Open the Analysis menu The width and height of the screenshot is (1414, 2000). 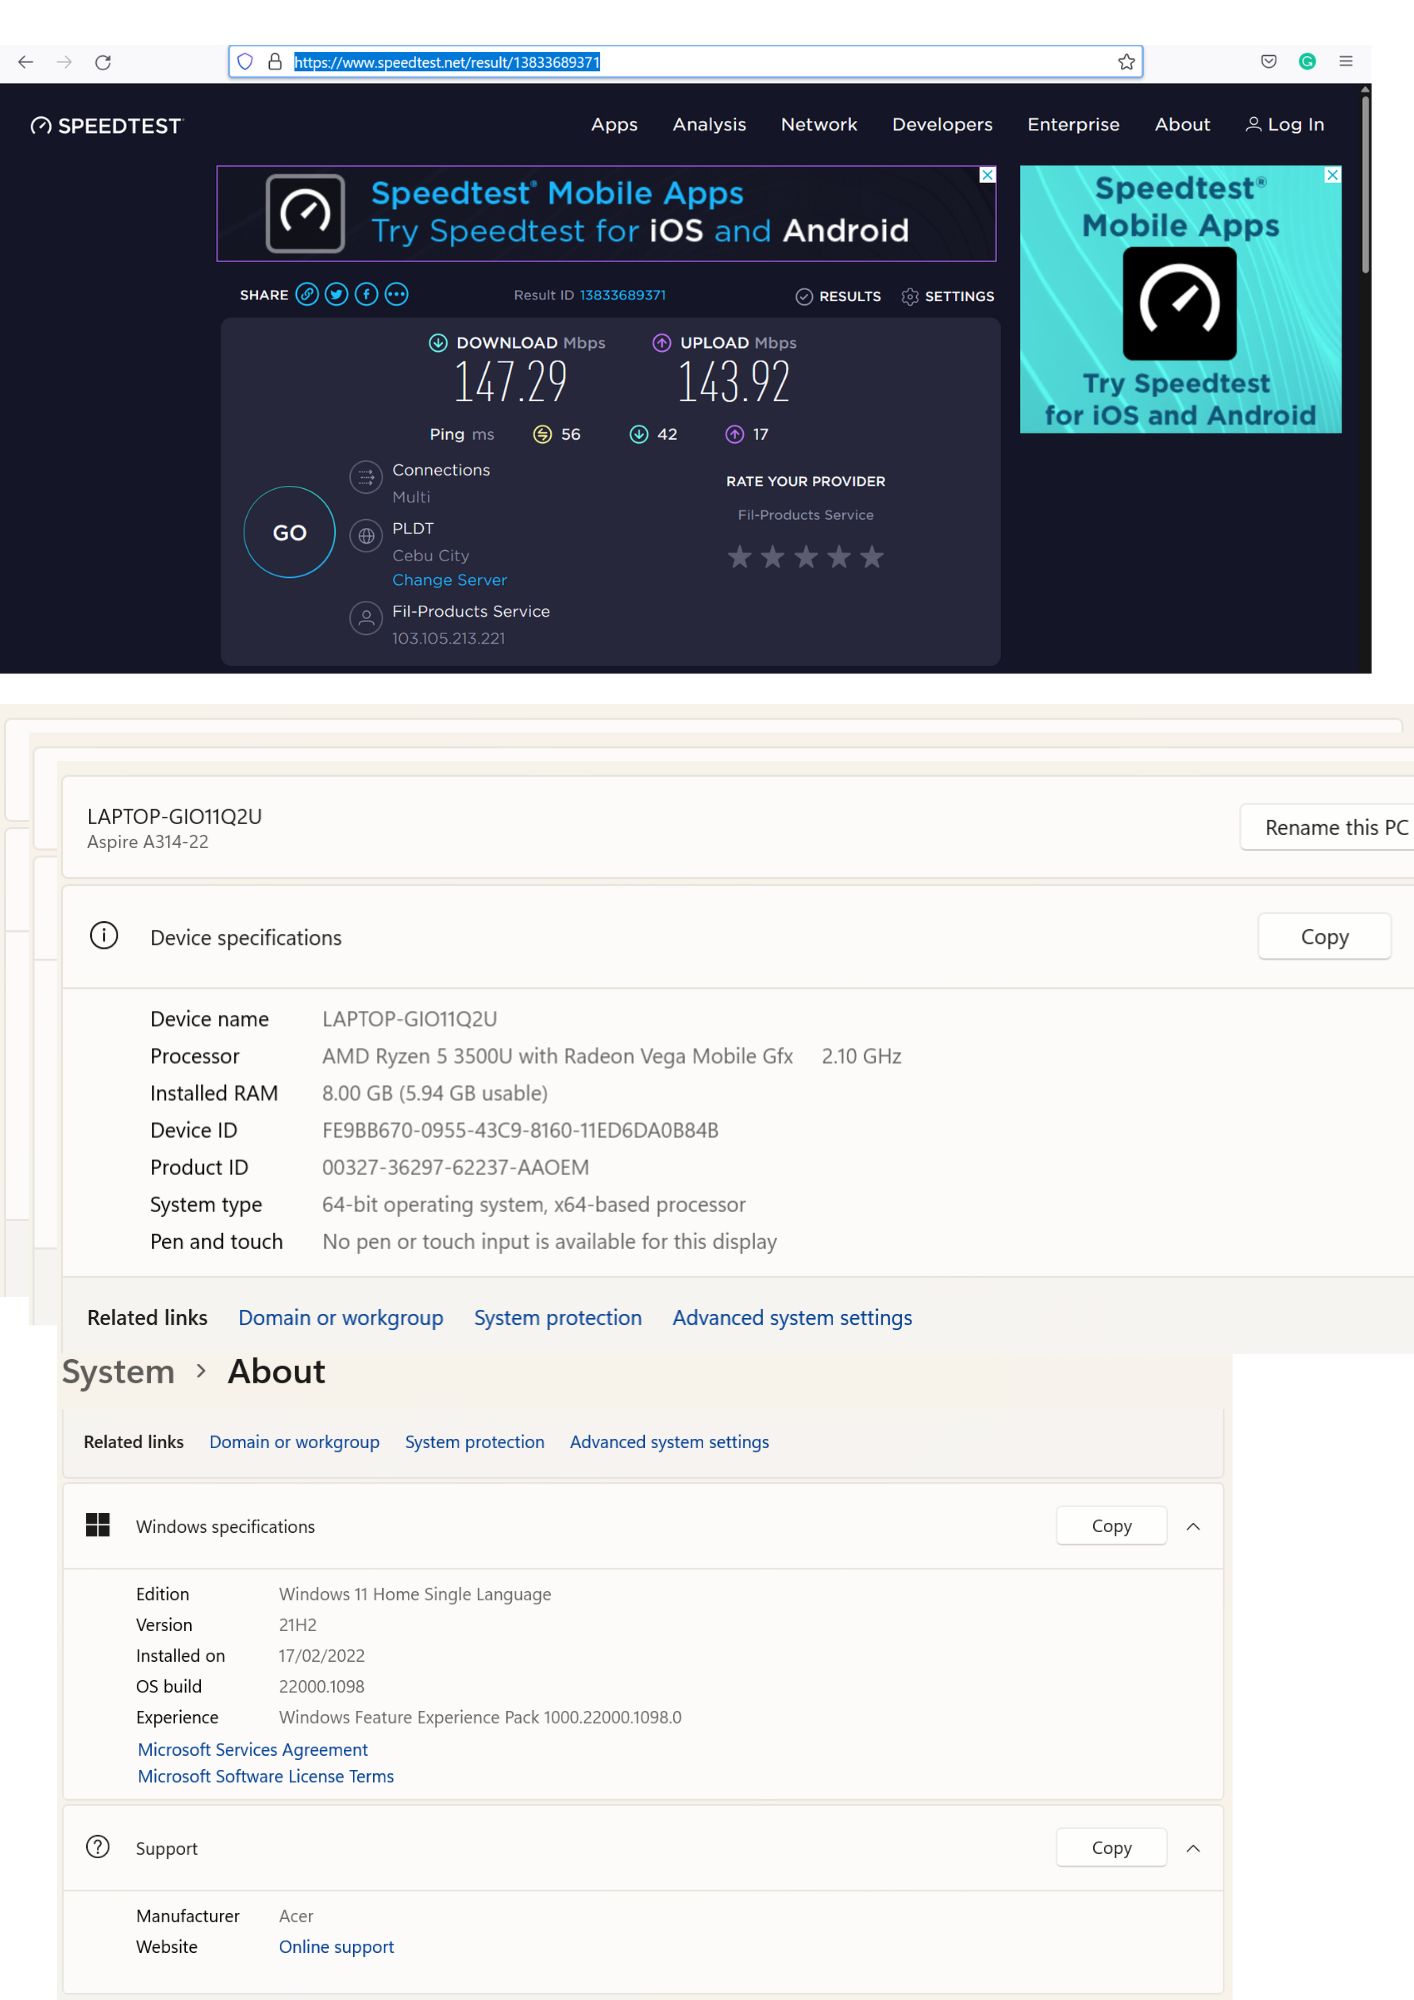click(710, 125)
